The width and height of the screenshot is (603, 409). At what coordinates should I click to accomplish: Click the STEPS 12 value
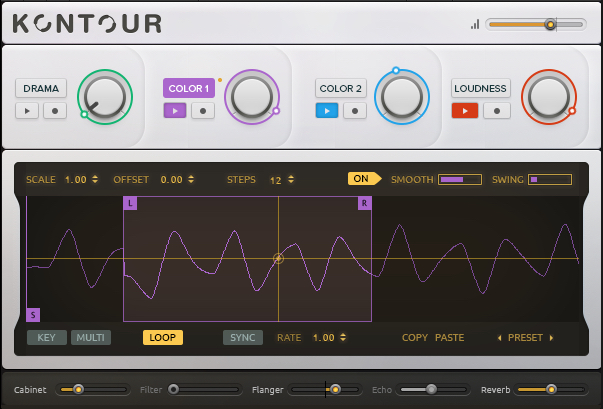275,180
